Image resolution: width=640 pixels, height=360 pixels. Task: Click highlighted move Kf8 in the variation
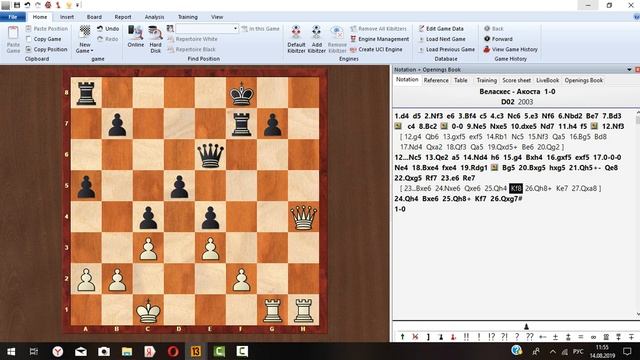516,189
